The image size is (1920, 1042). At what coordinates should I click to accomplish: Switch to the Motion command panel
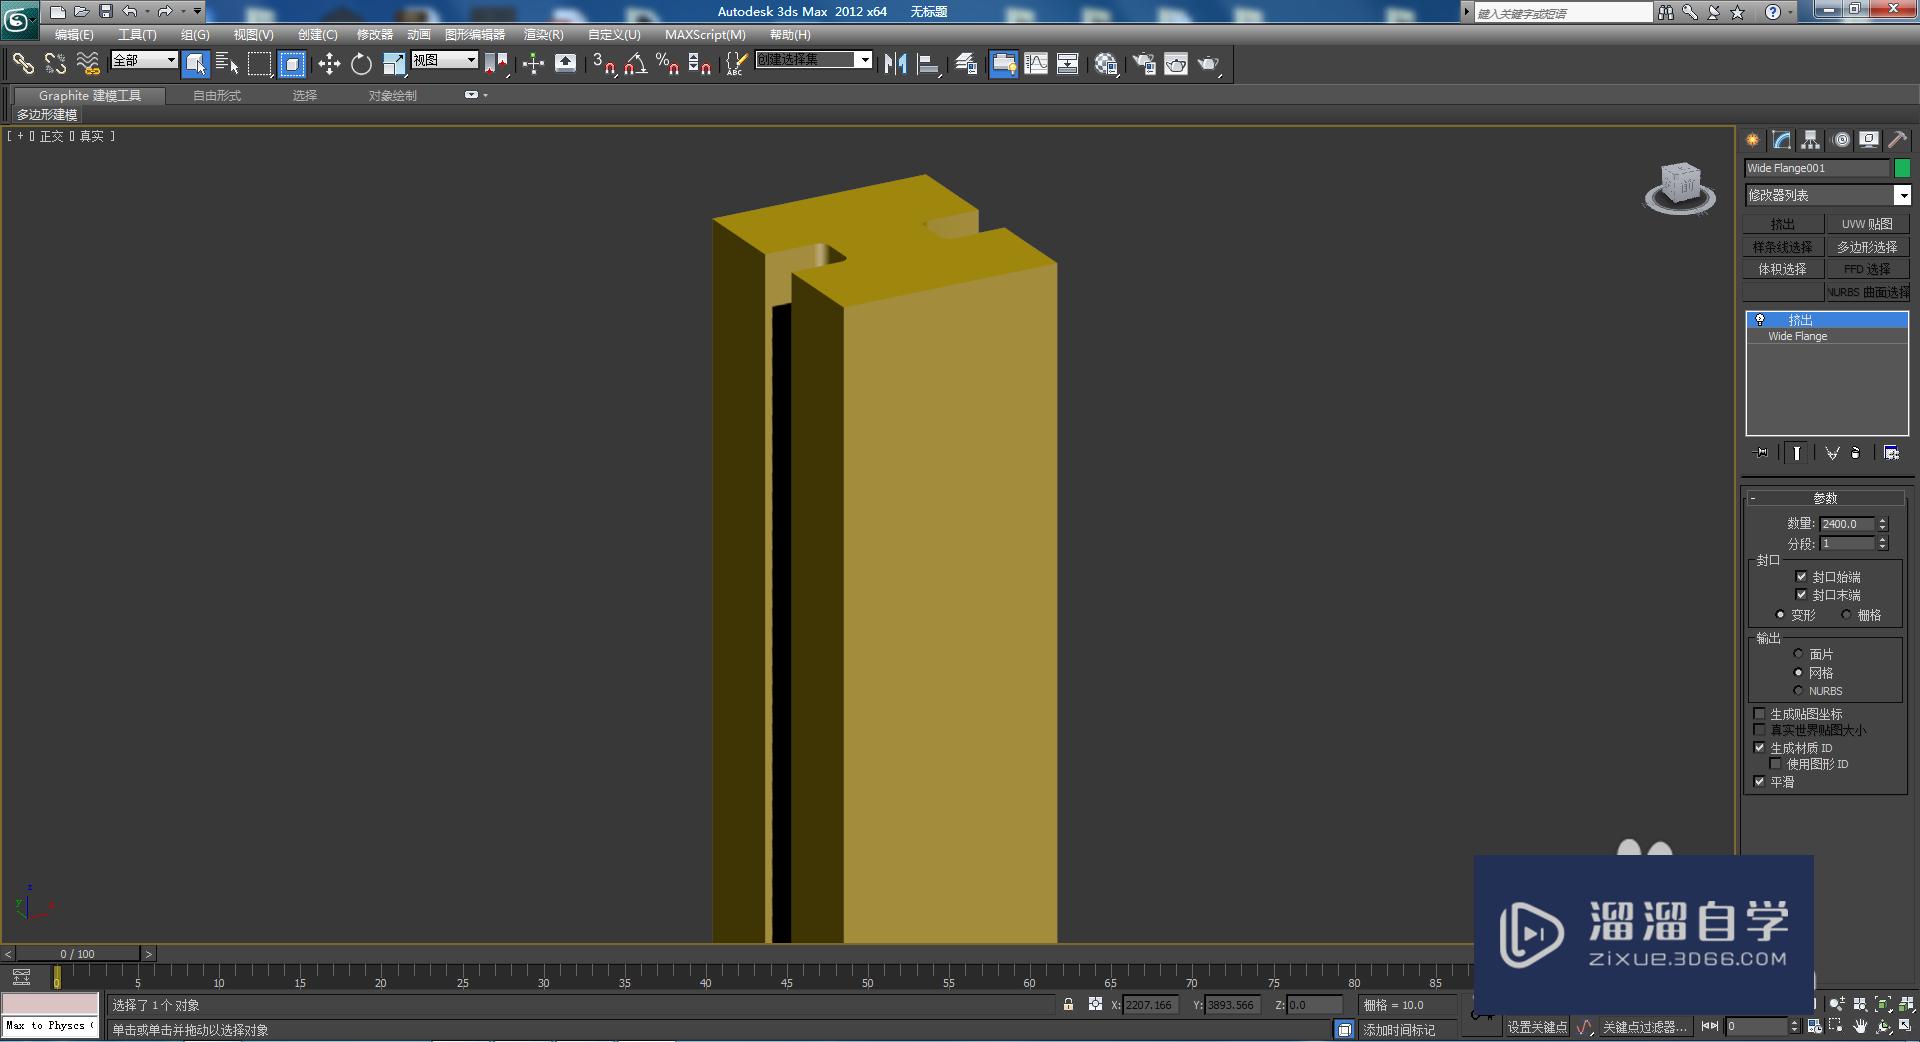tap(1841, 140)
